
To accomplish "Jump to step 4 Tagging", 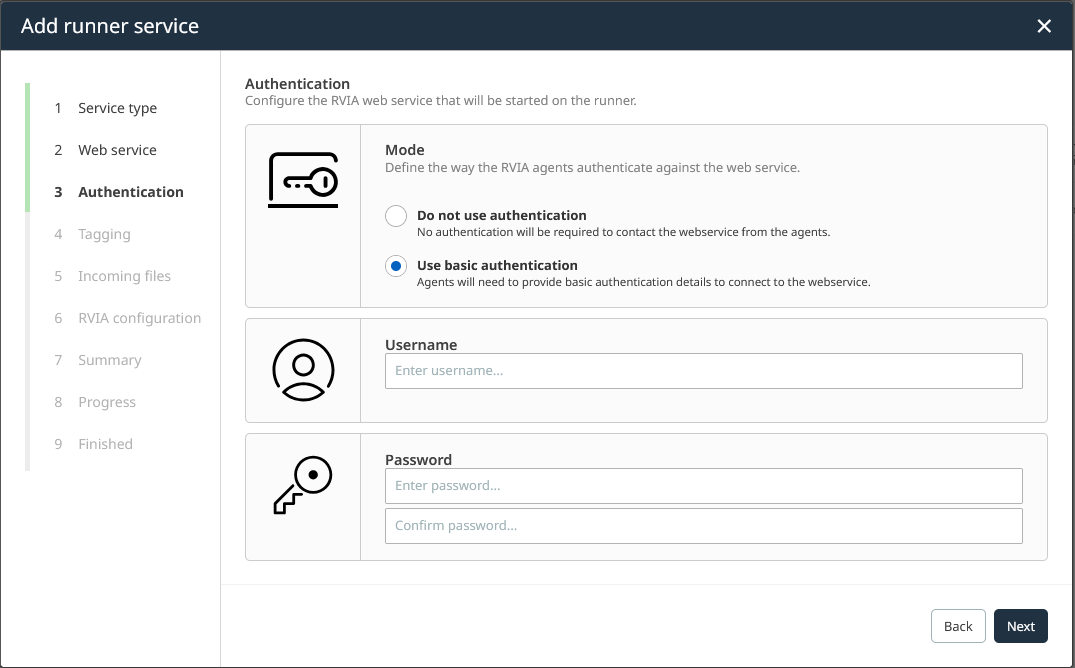I will click(x=104, y=234).
